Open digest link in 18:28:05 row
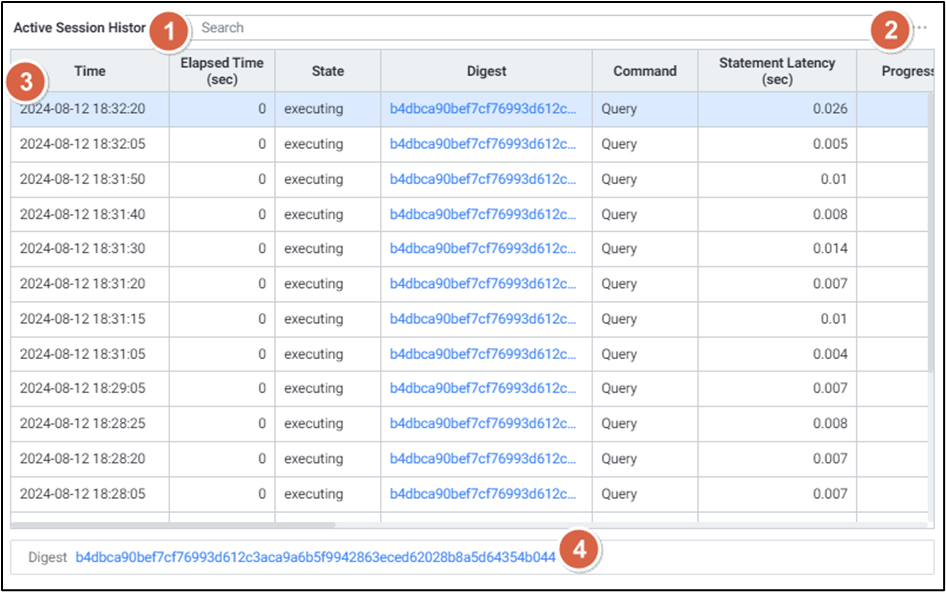The width and height of the screenshot is (946, 592). point(483,494)
